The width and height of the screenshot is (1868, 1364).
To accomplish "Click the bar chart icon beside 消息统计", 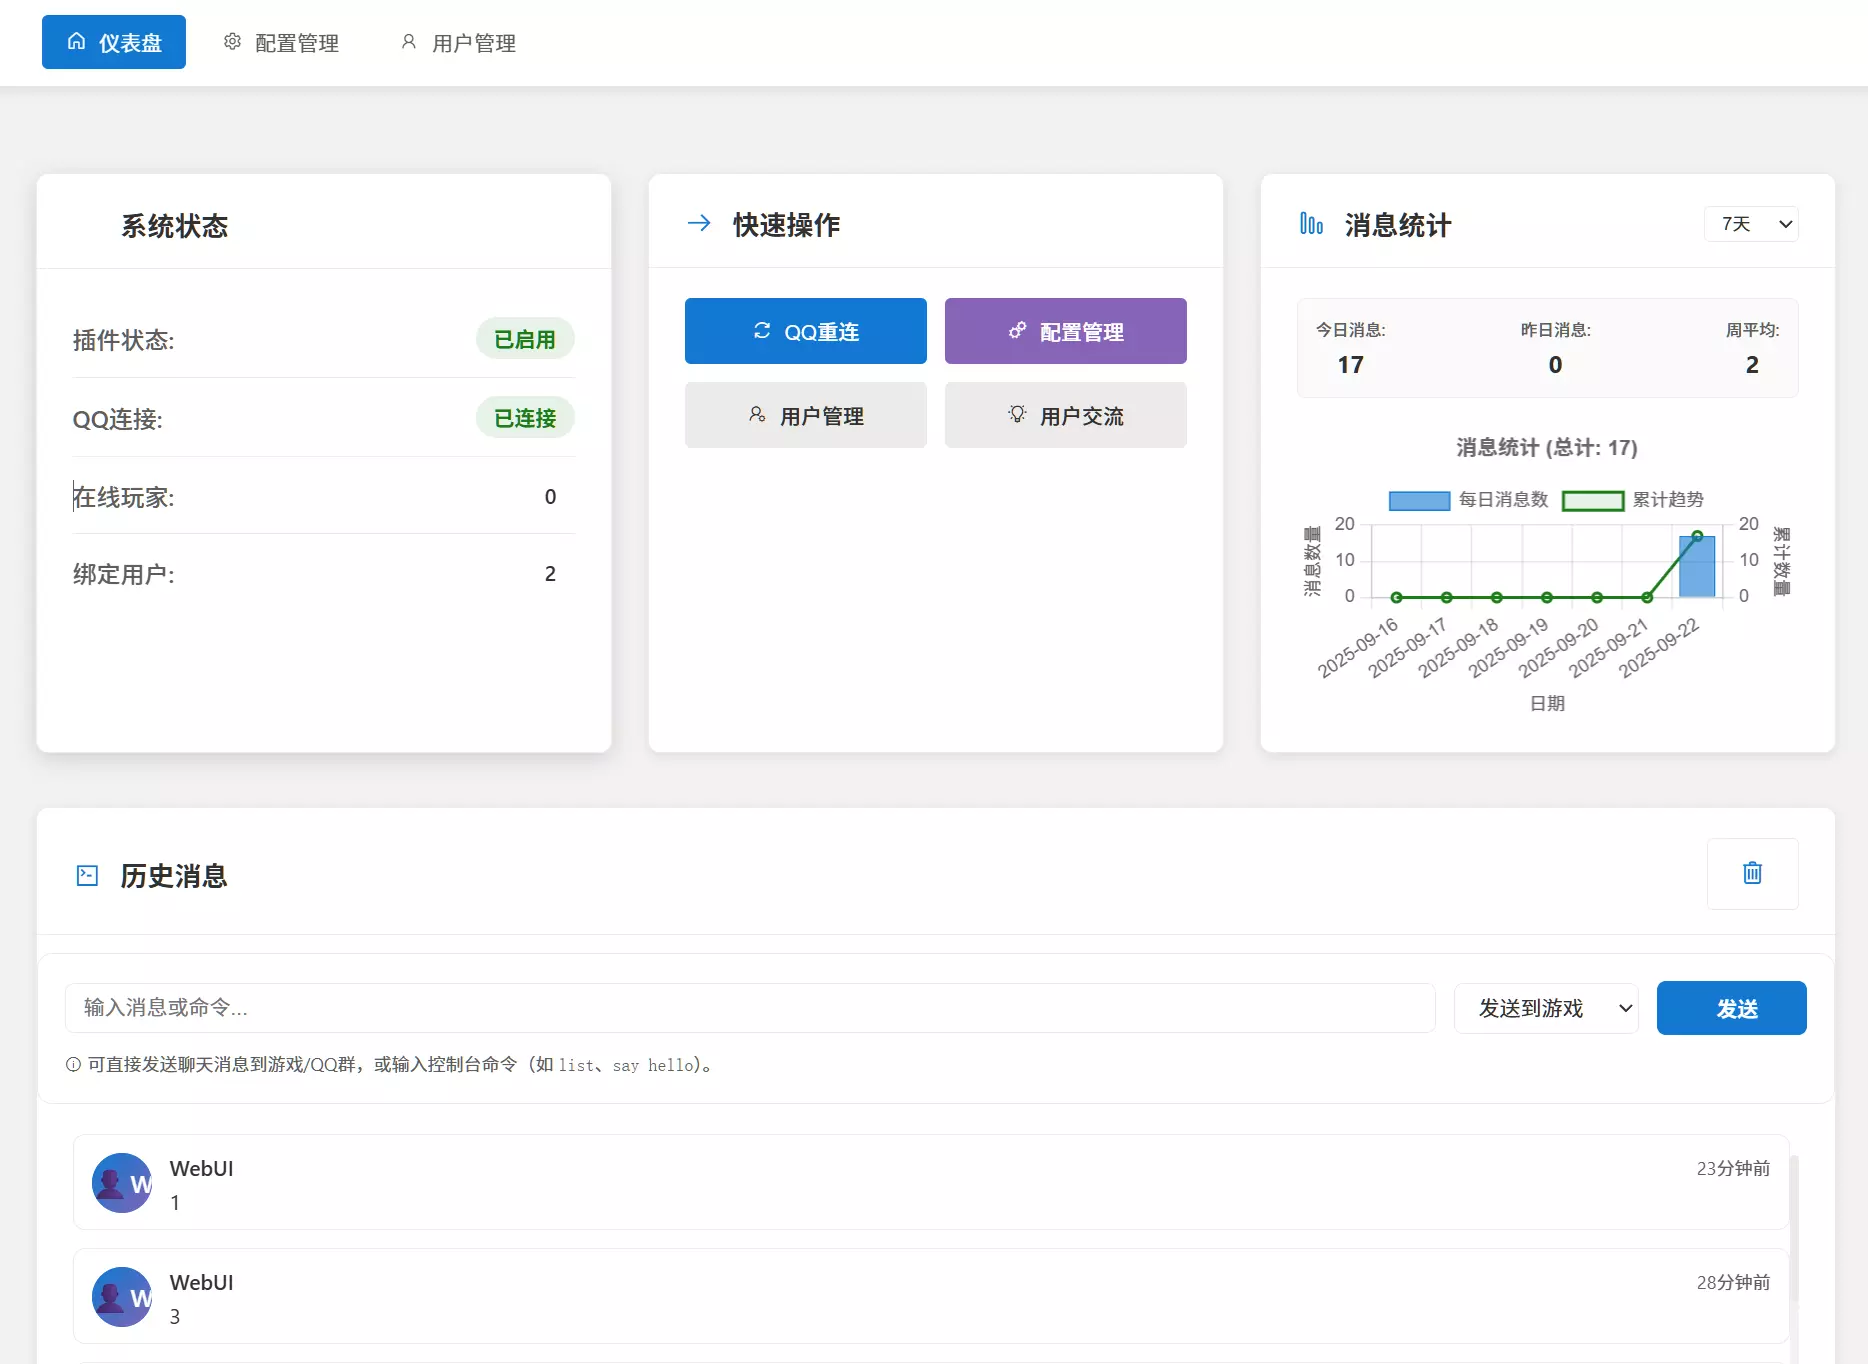I will (x=1311, y=224).
